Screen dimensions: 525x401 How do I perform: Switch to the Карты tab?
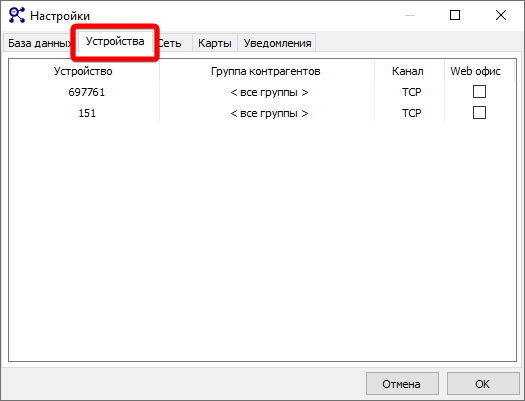click(x=215, y=43)
